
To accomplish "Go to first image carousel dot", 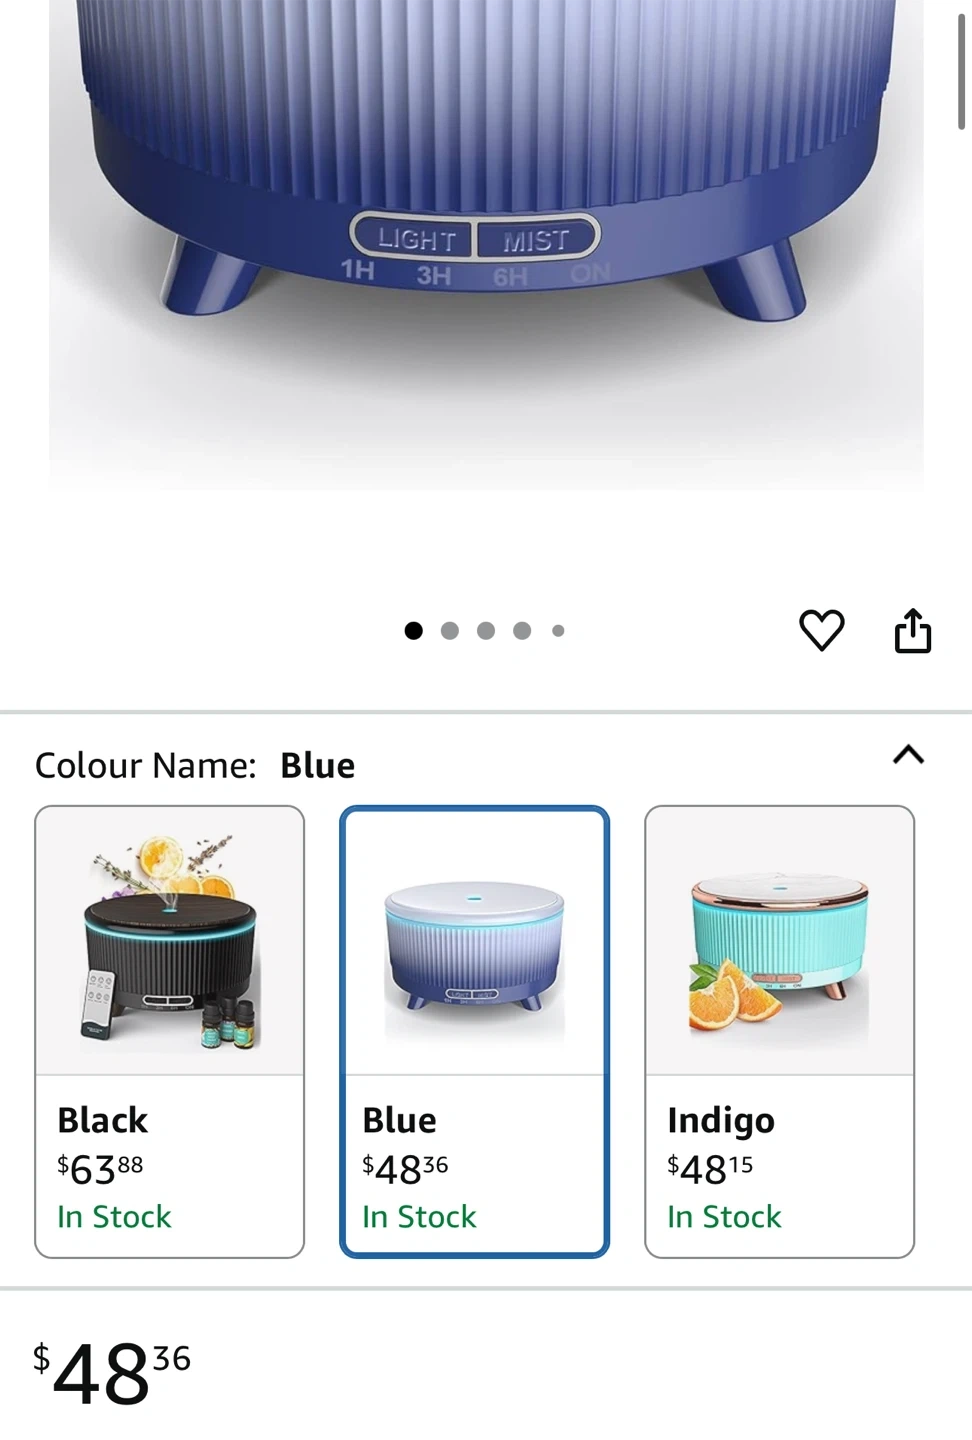I will coord(413,630).
